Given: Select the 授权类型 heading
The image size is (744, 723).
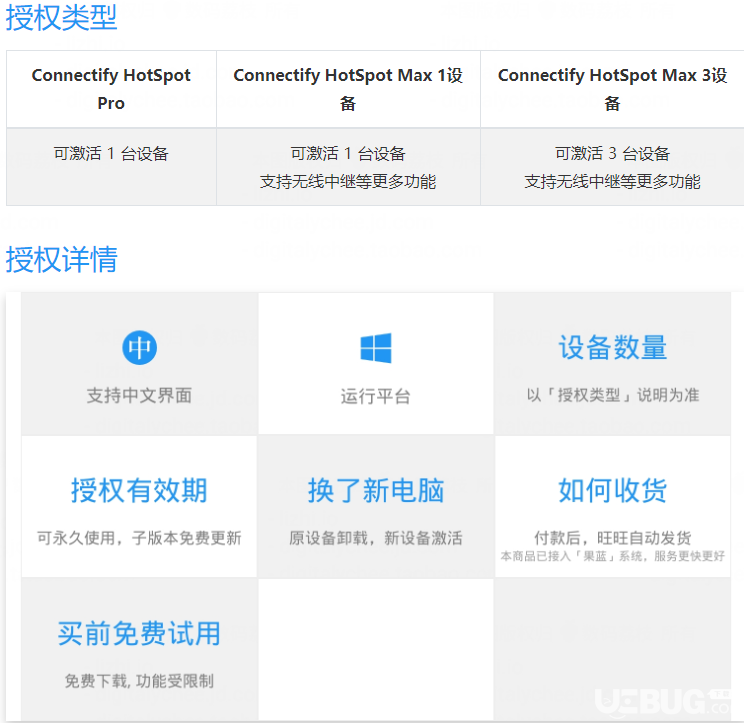Looking at the screenshot, I should pos(61,18).
